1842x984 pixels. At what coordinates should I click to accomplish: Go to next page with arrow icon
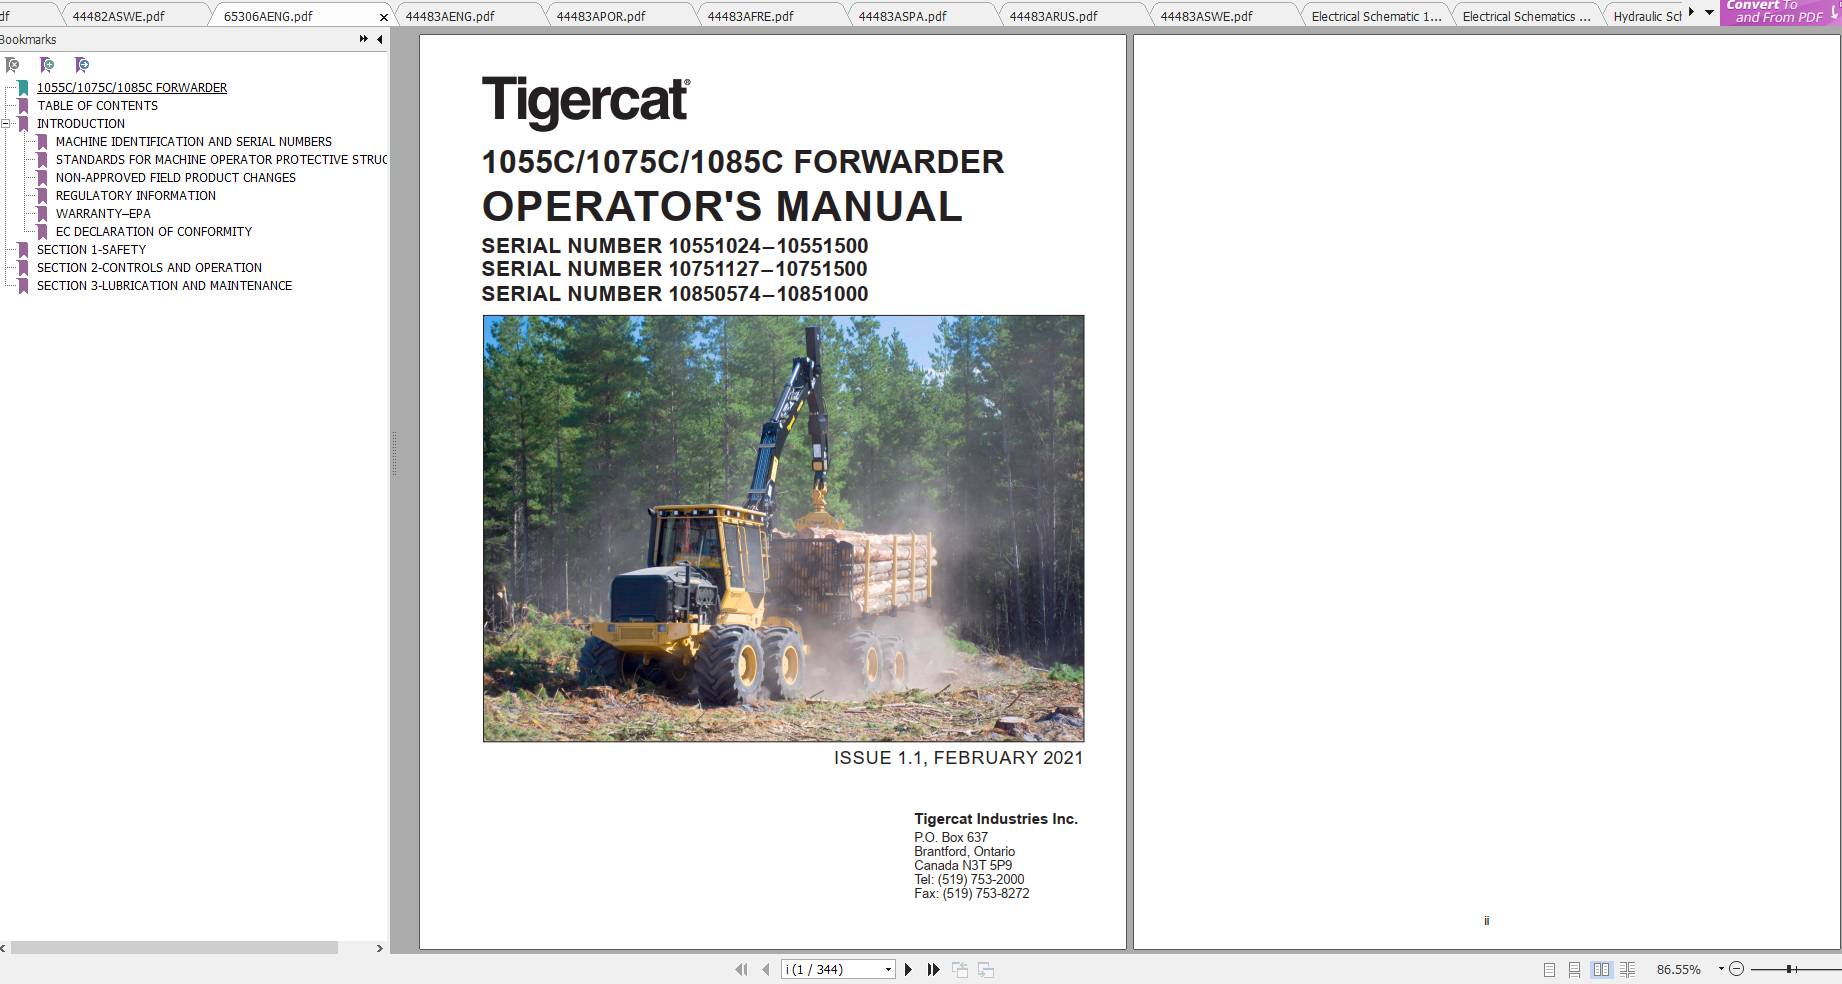tap(908, 969)
